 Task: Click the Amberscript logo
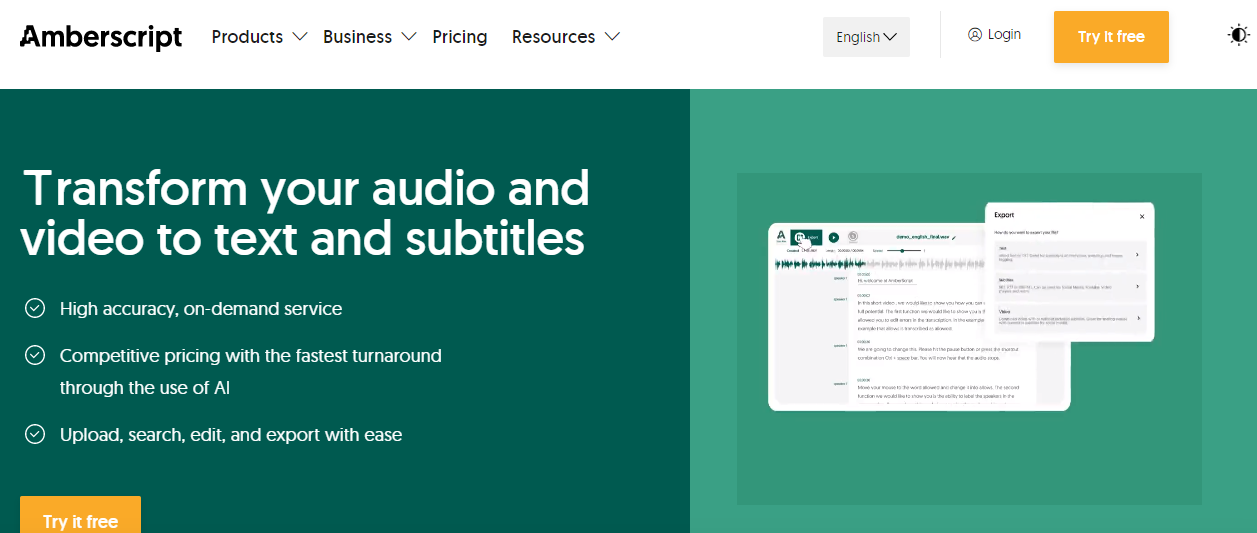[x=101, y=37]
